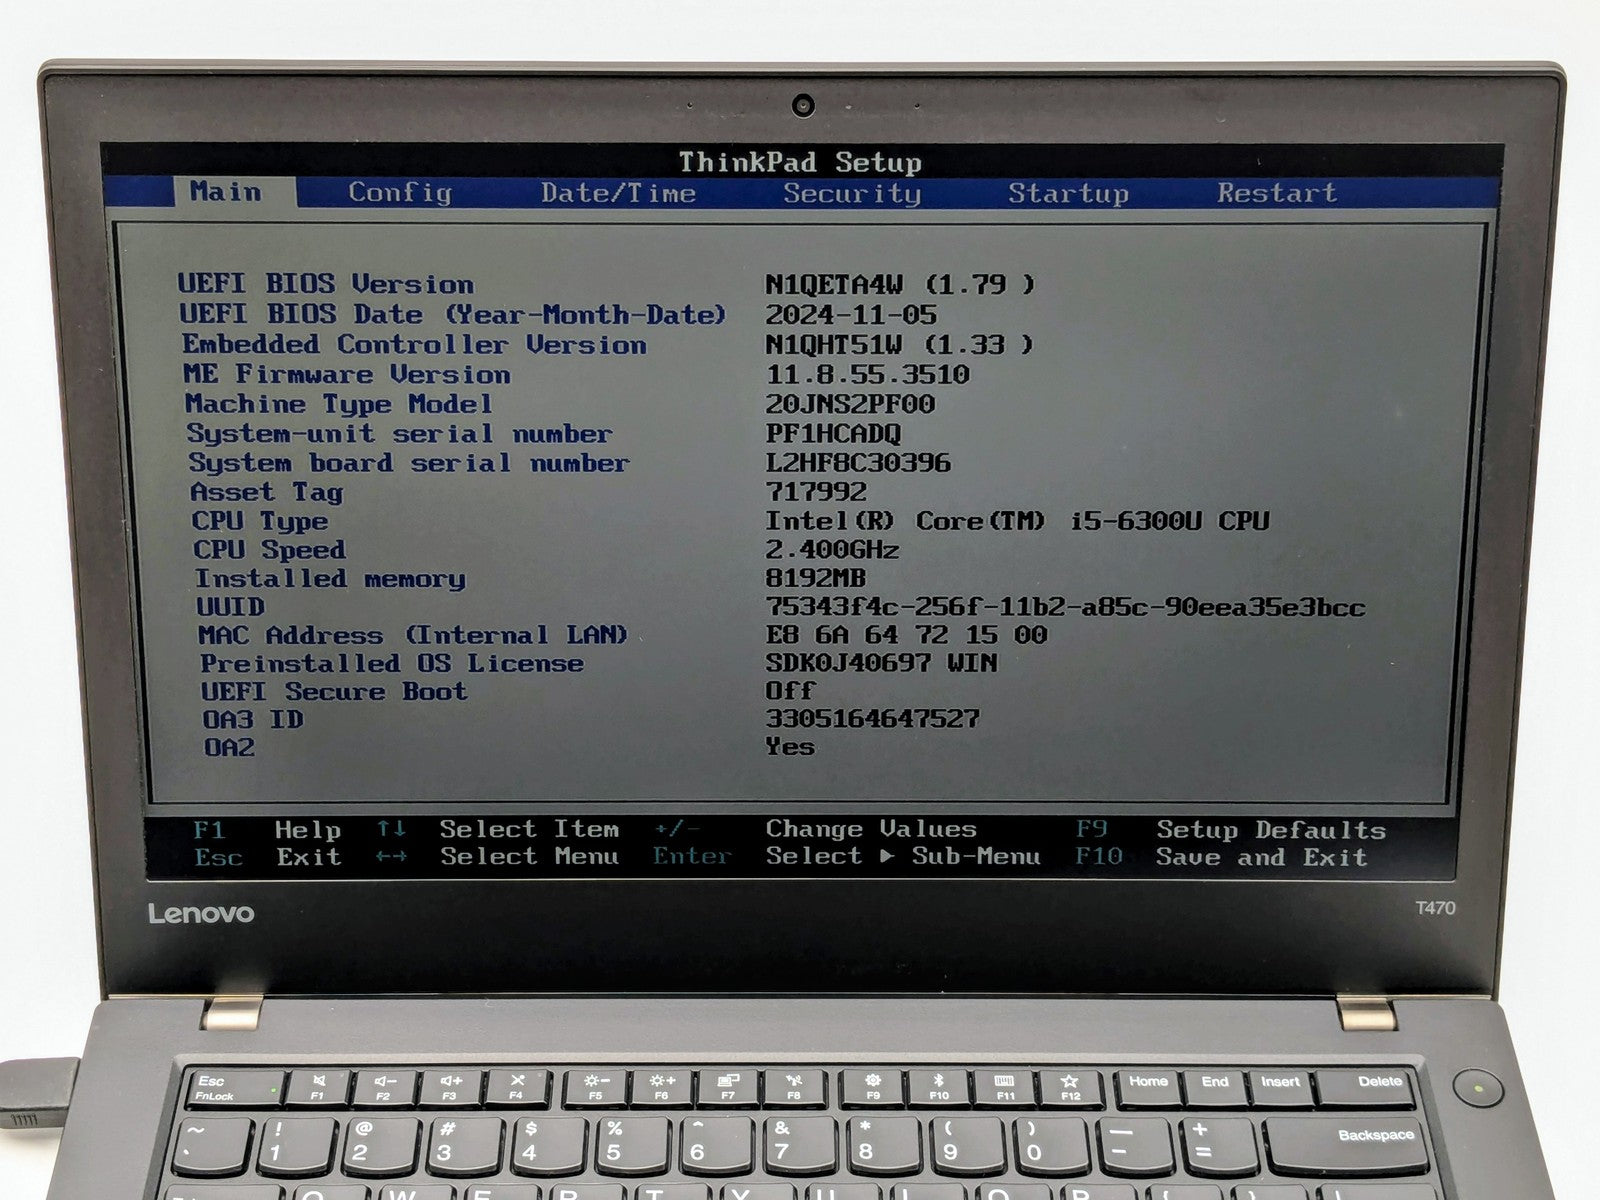Click the Lenovo logo on the bezel
This screenshot has height=1200, width=1600.
201,913
